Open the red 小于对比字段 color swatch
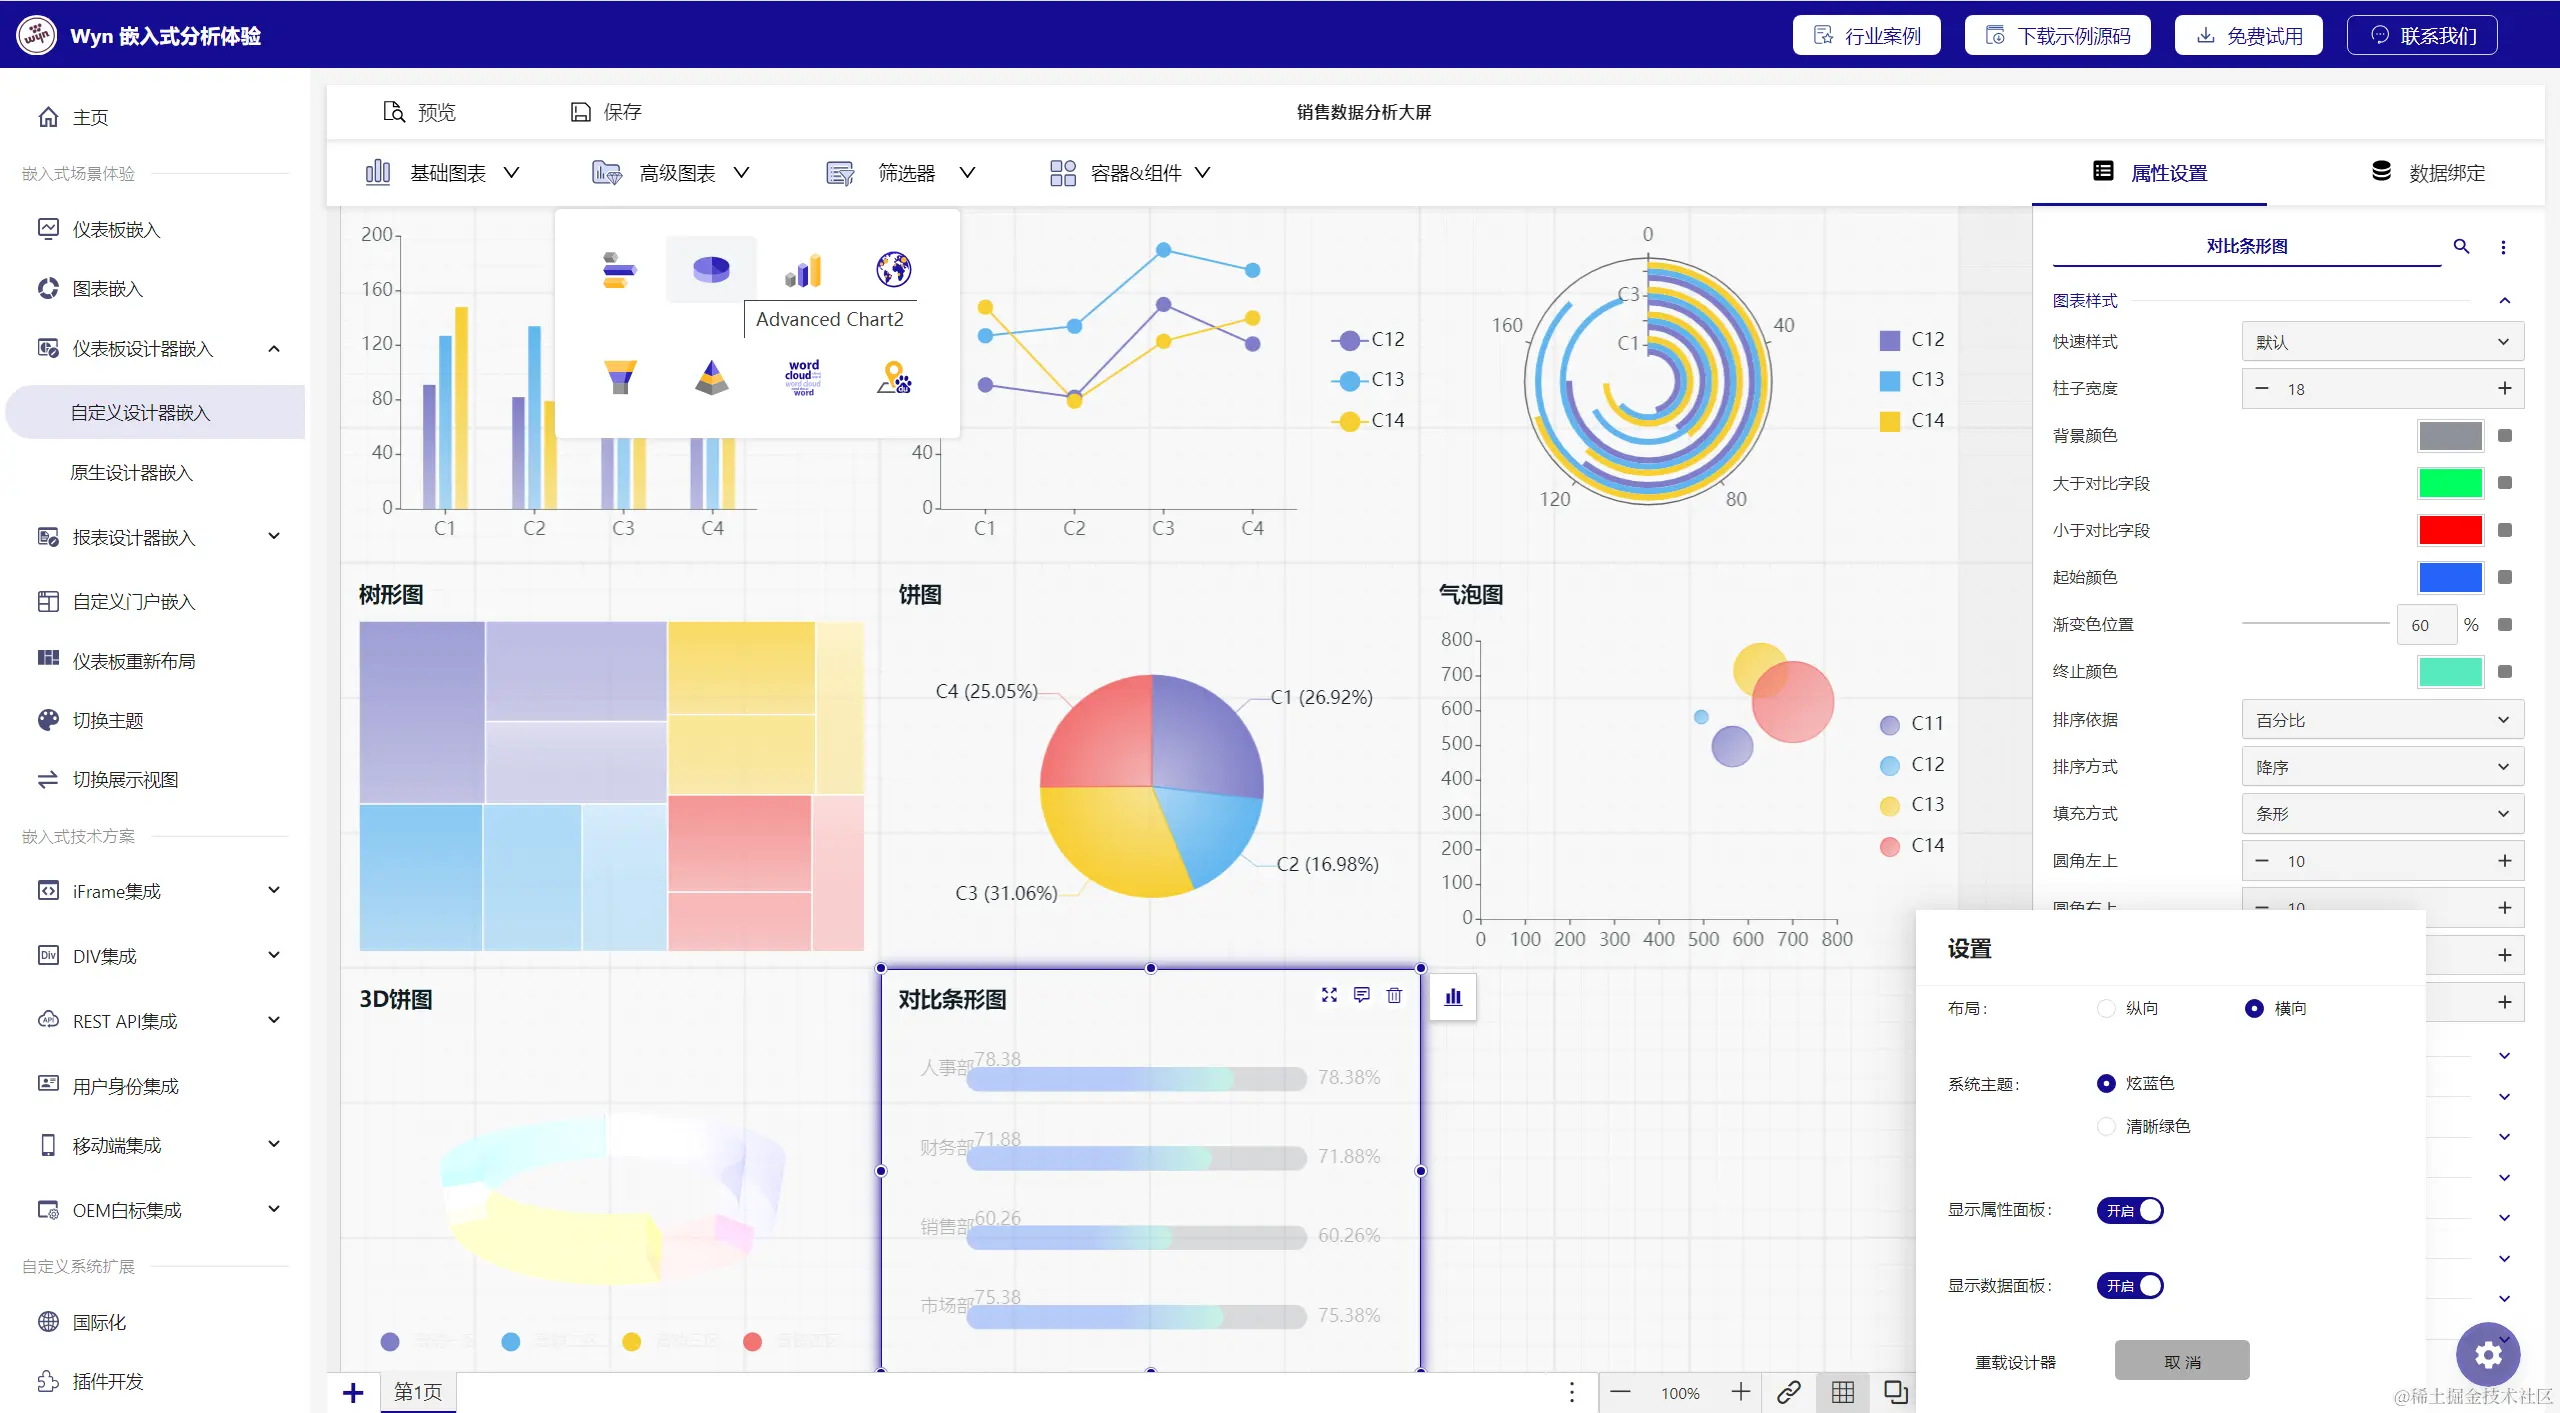Image resolution: width=2560 pixels, height=1413 pixels. coord(2449,530)
